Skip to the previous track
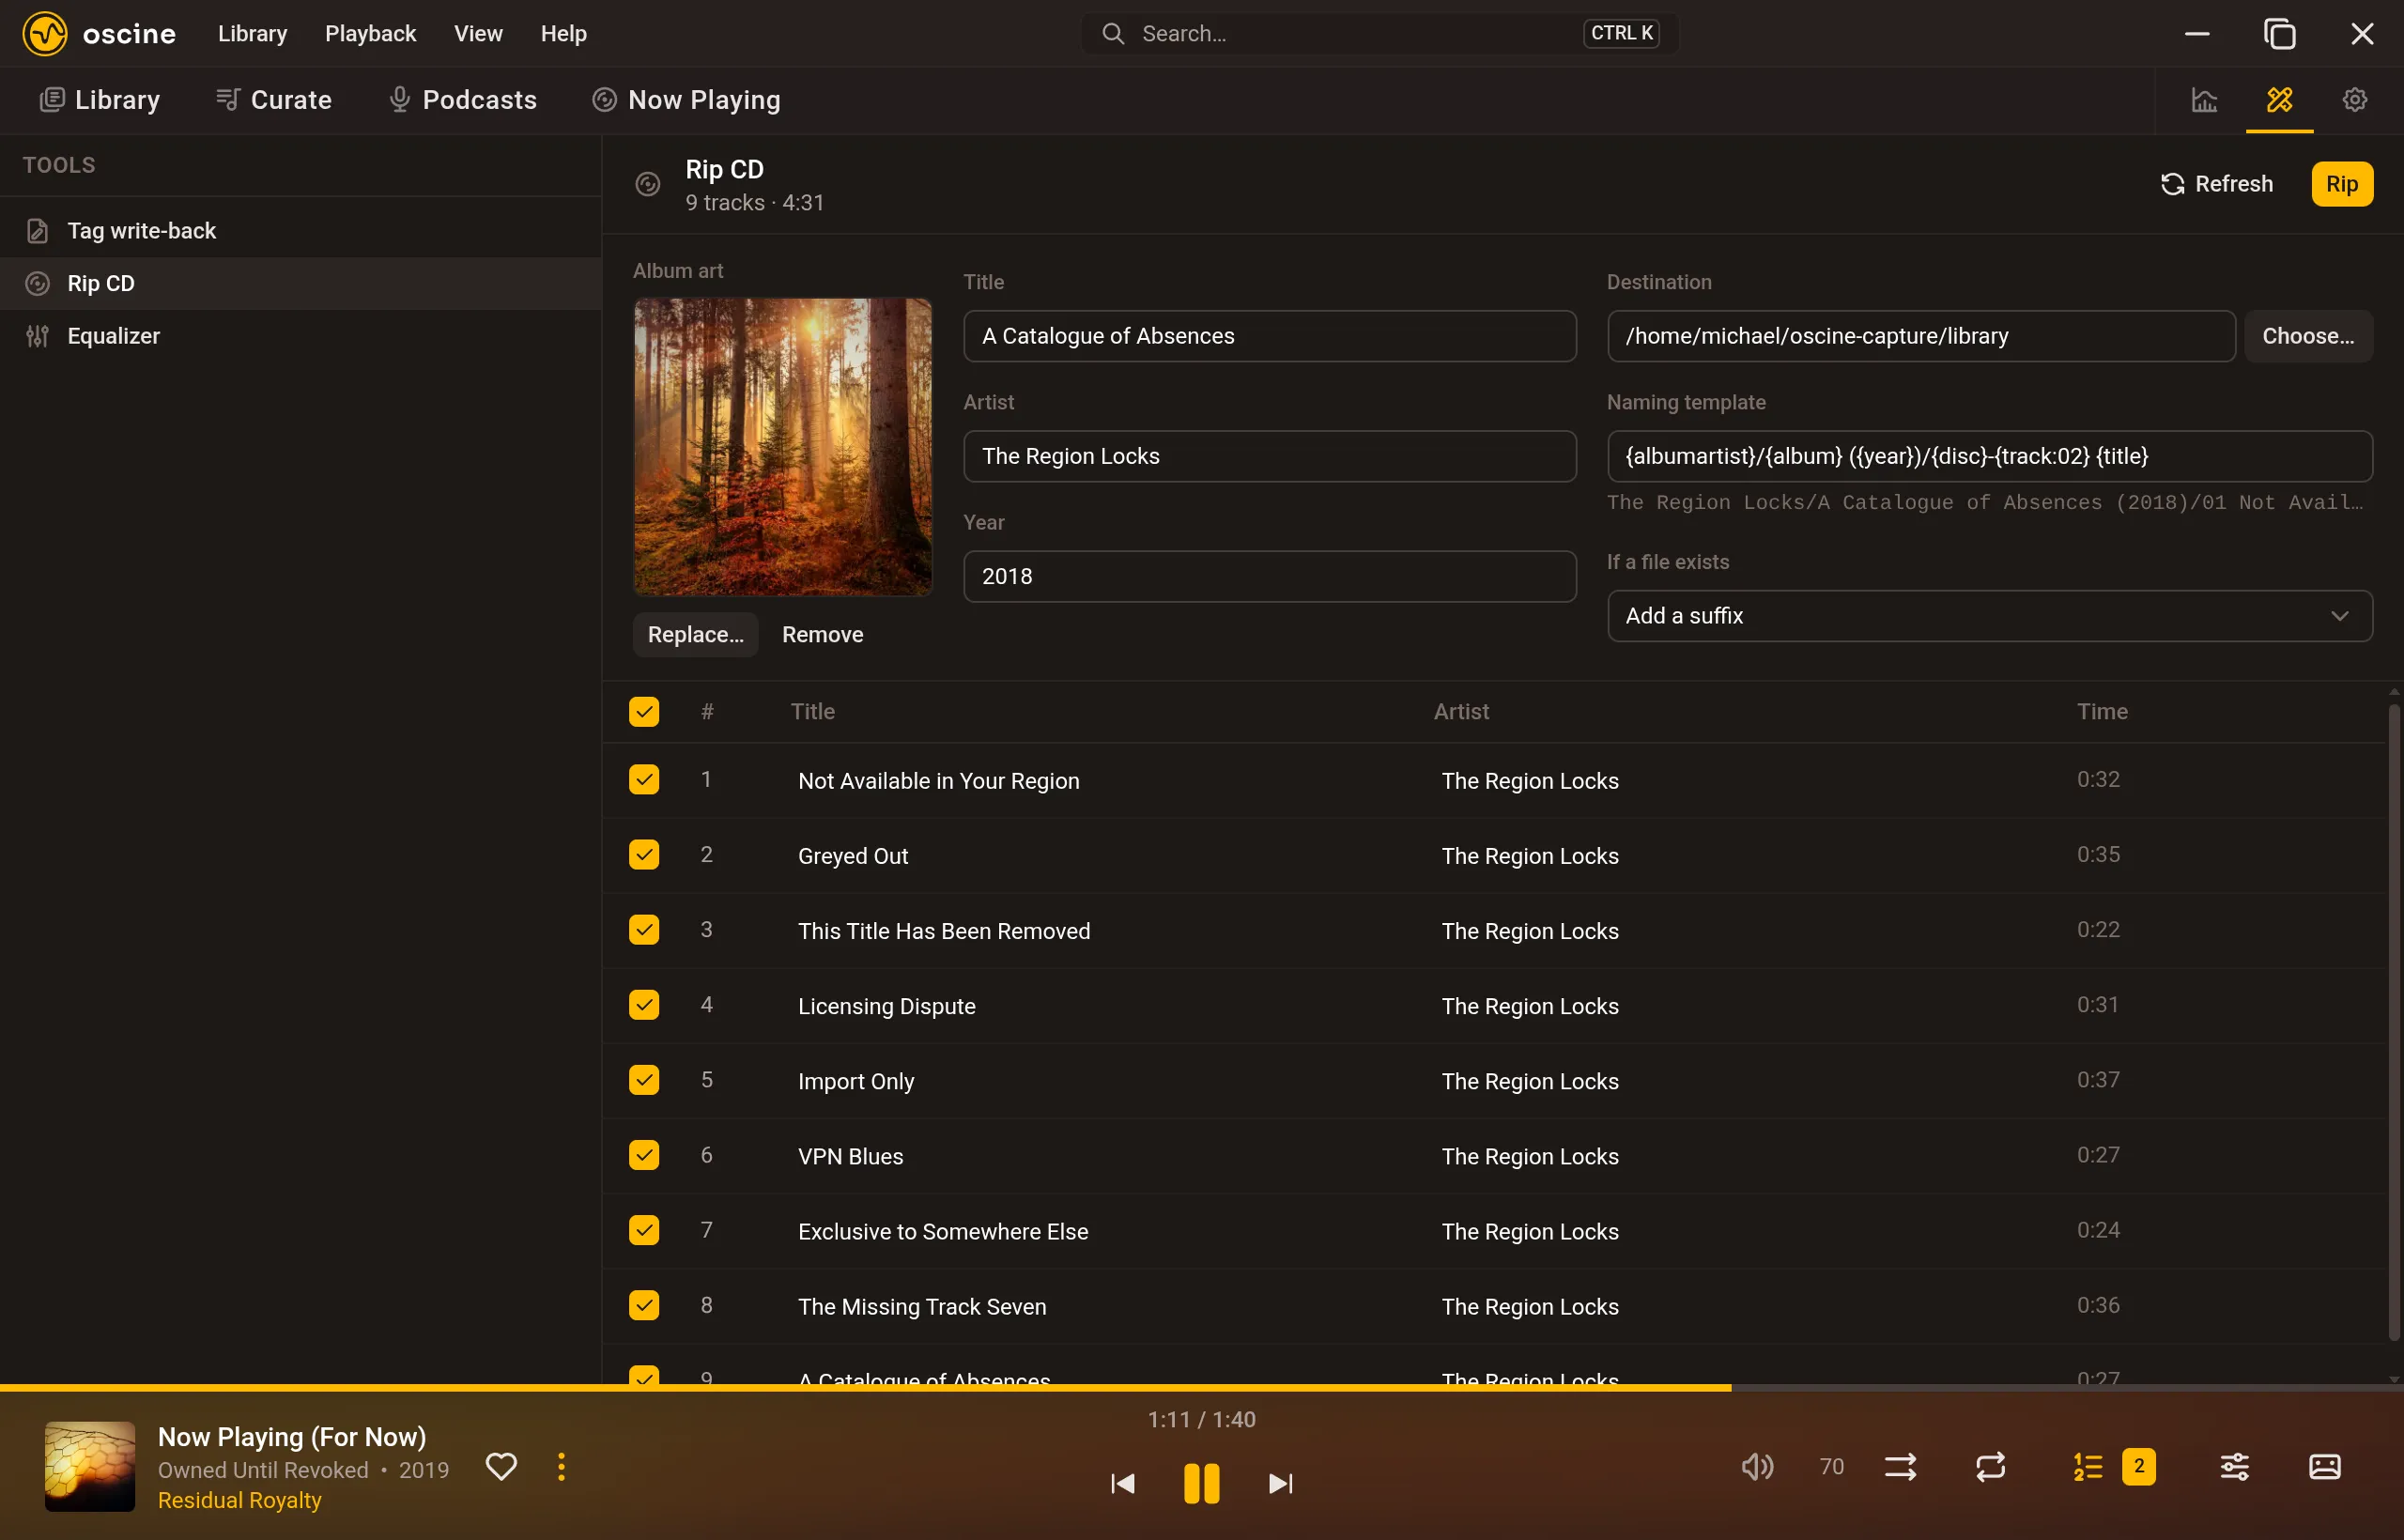Viewport: 2404px width, 1540px height. click(x=1122, y=1483)
